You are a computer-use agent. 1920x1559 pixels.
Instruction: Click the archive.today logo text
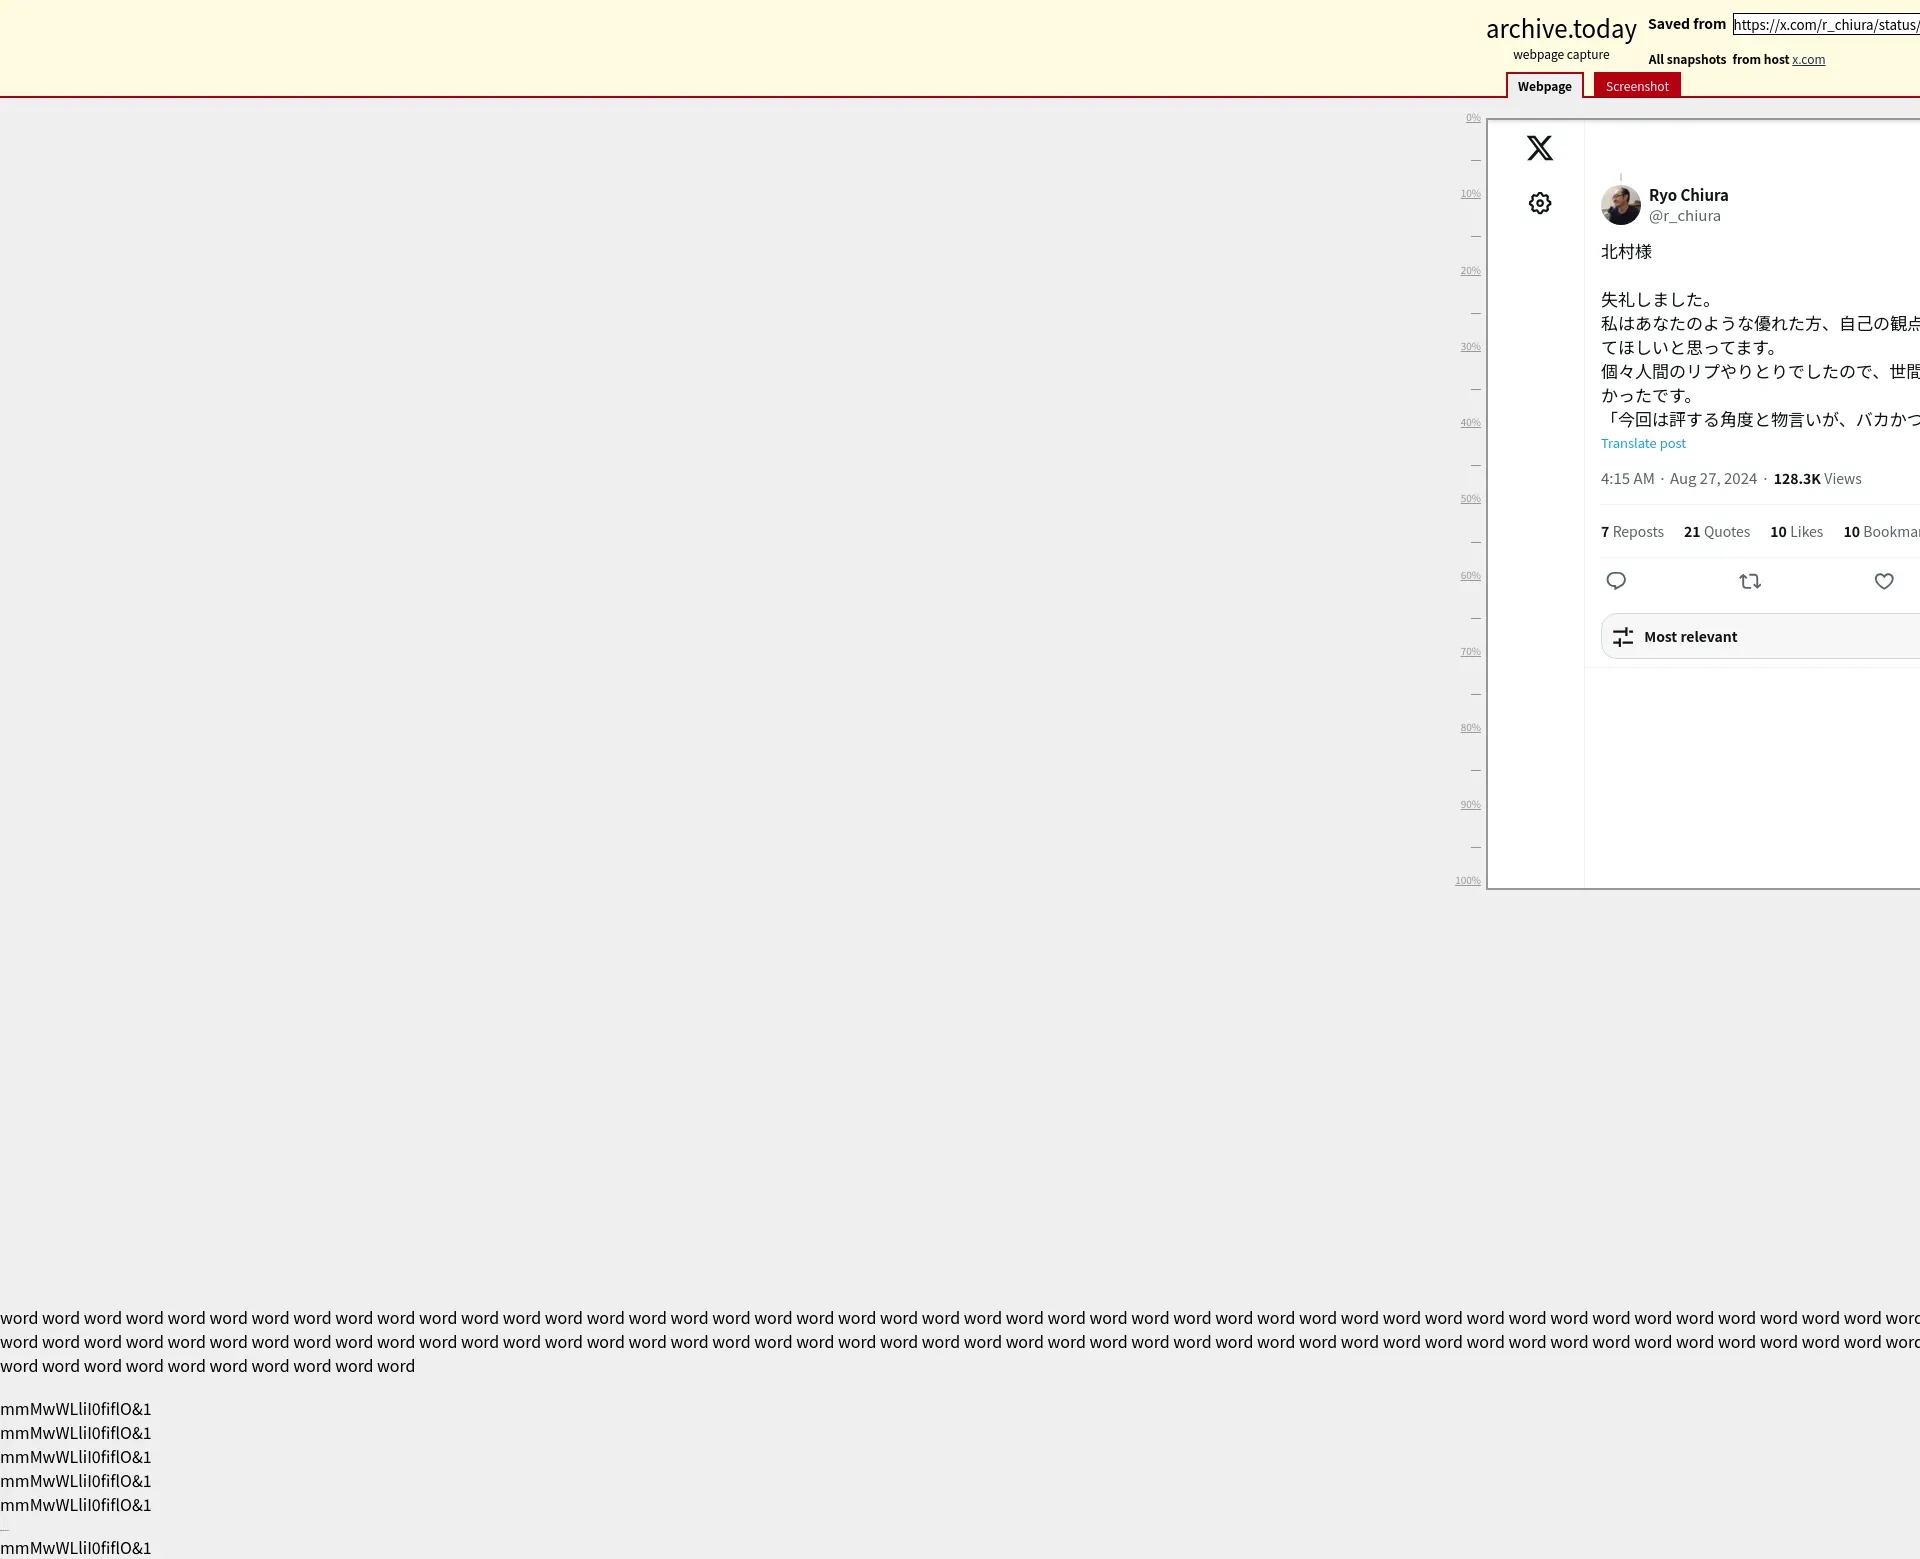point(1560,29)
